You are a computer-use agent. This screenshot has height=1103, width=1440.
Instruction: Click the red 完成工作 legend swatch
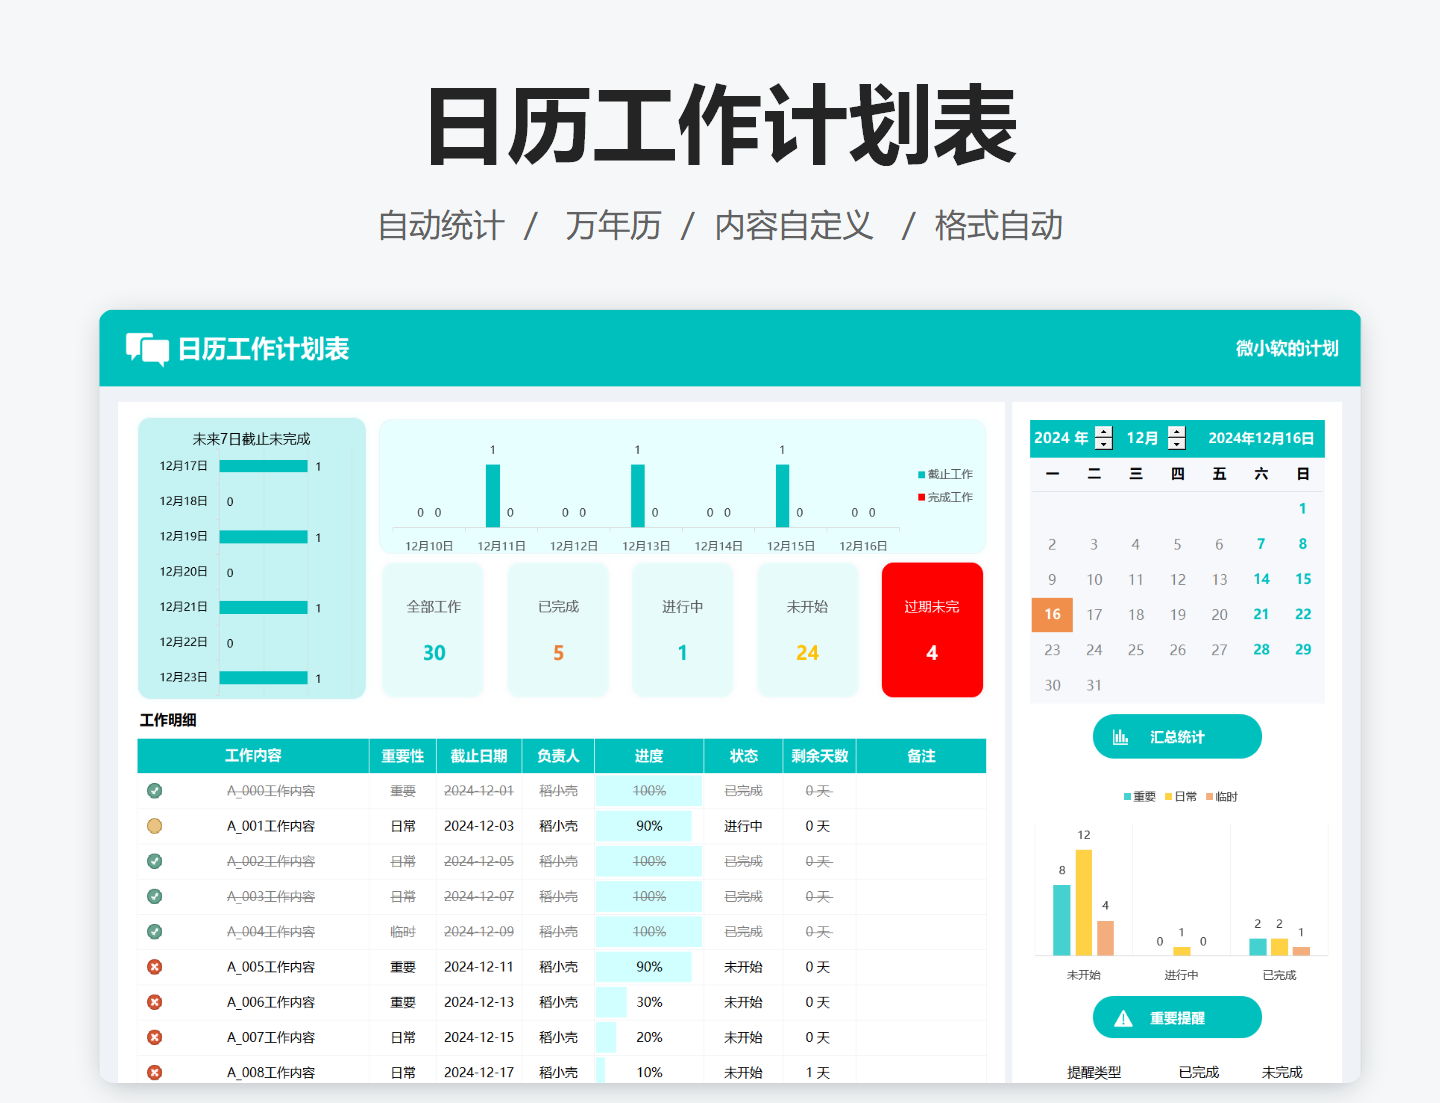point(921,497)
